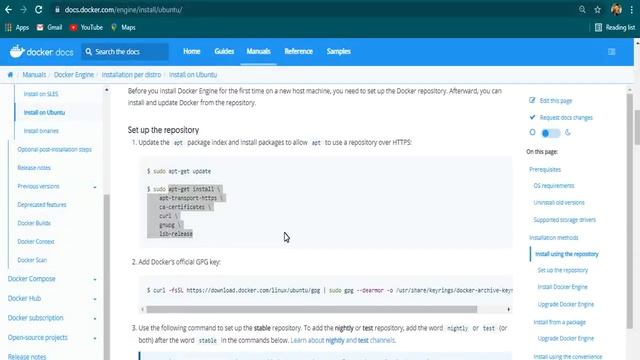Open the Maps bookmark
The width and height of the screenshot is (640, 360).
coord(123,27)
